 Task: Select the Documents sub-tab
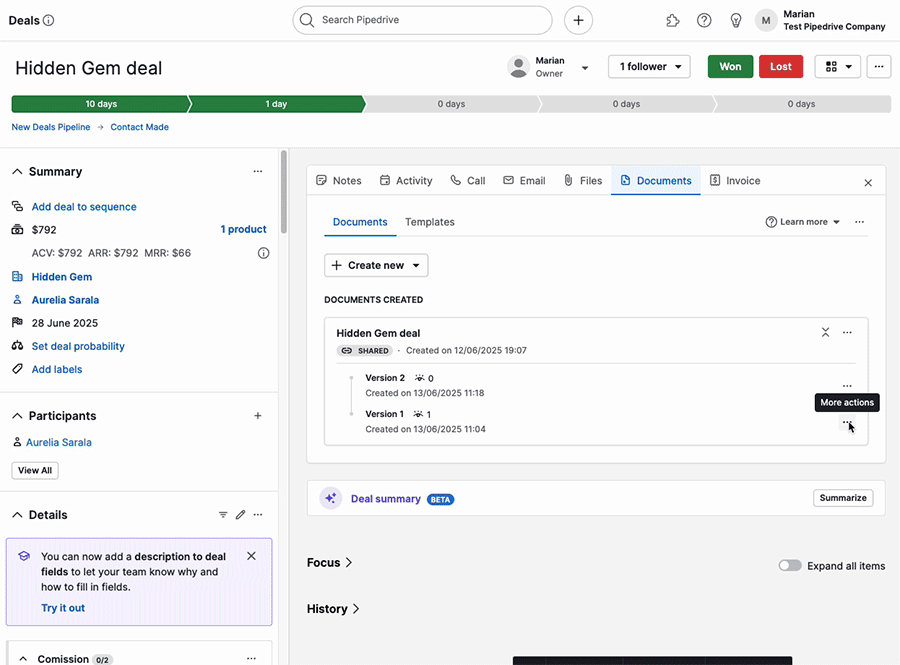point(360,222)
